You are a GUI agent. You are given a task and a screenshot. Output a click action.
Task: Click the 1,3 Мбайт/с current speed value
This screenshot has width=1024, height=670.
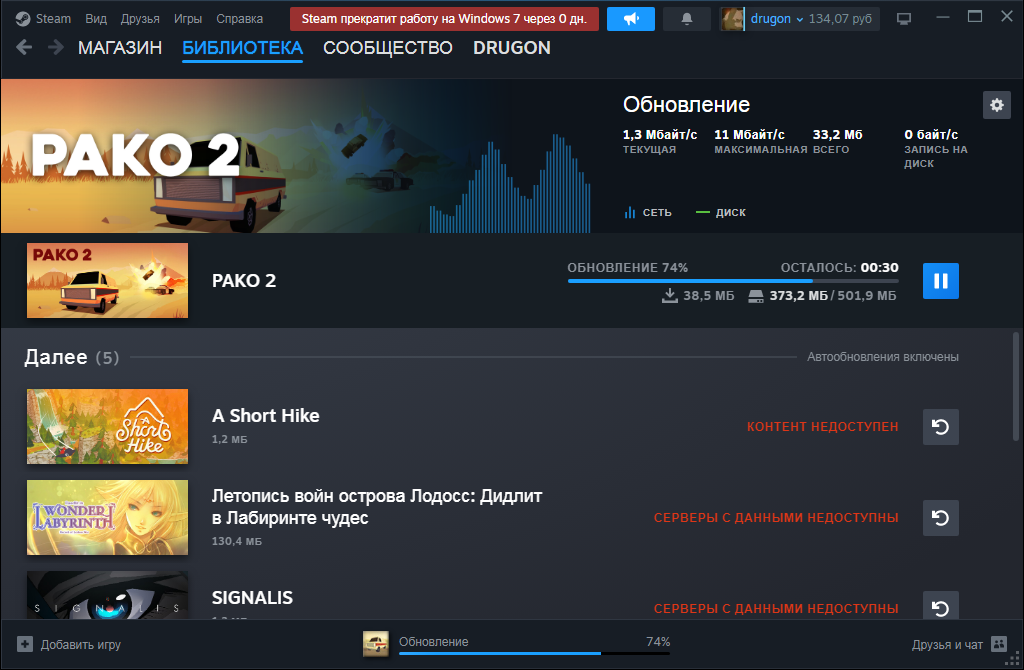coord(660,135)
